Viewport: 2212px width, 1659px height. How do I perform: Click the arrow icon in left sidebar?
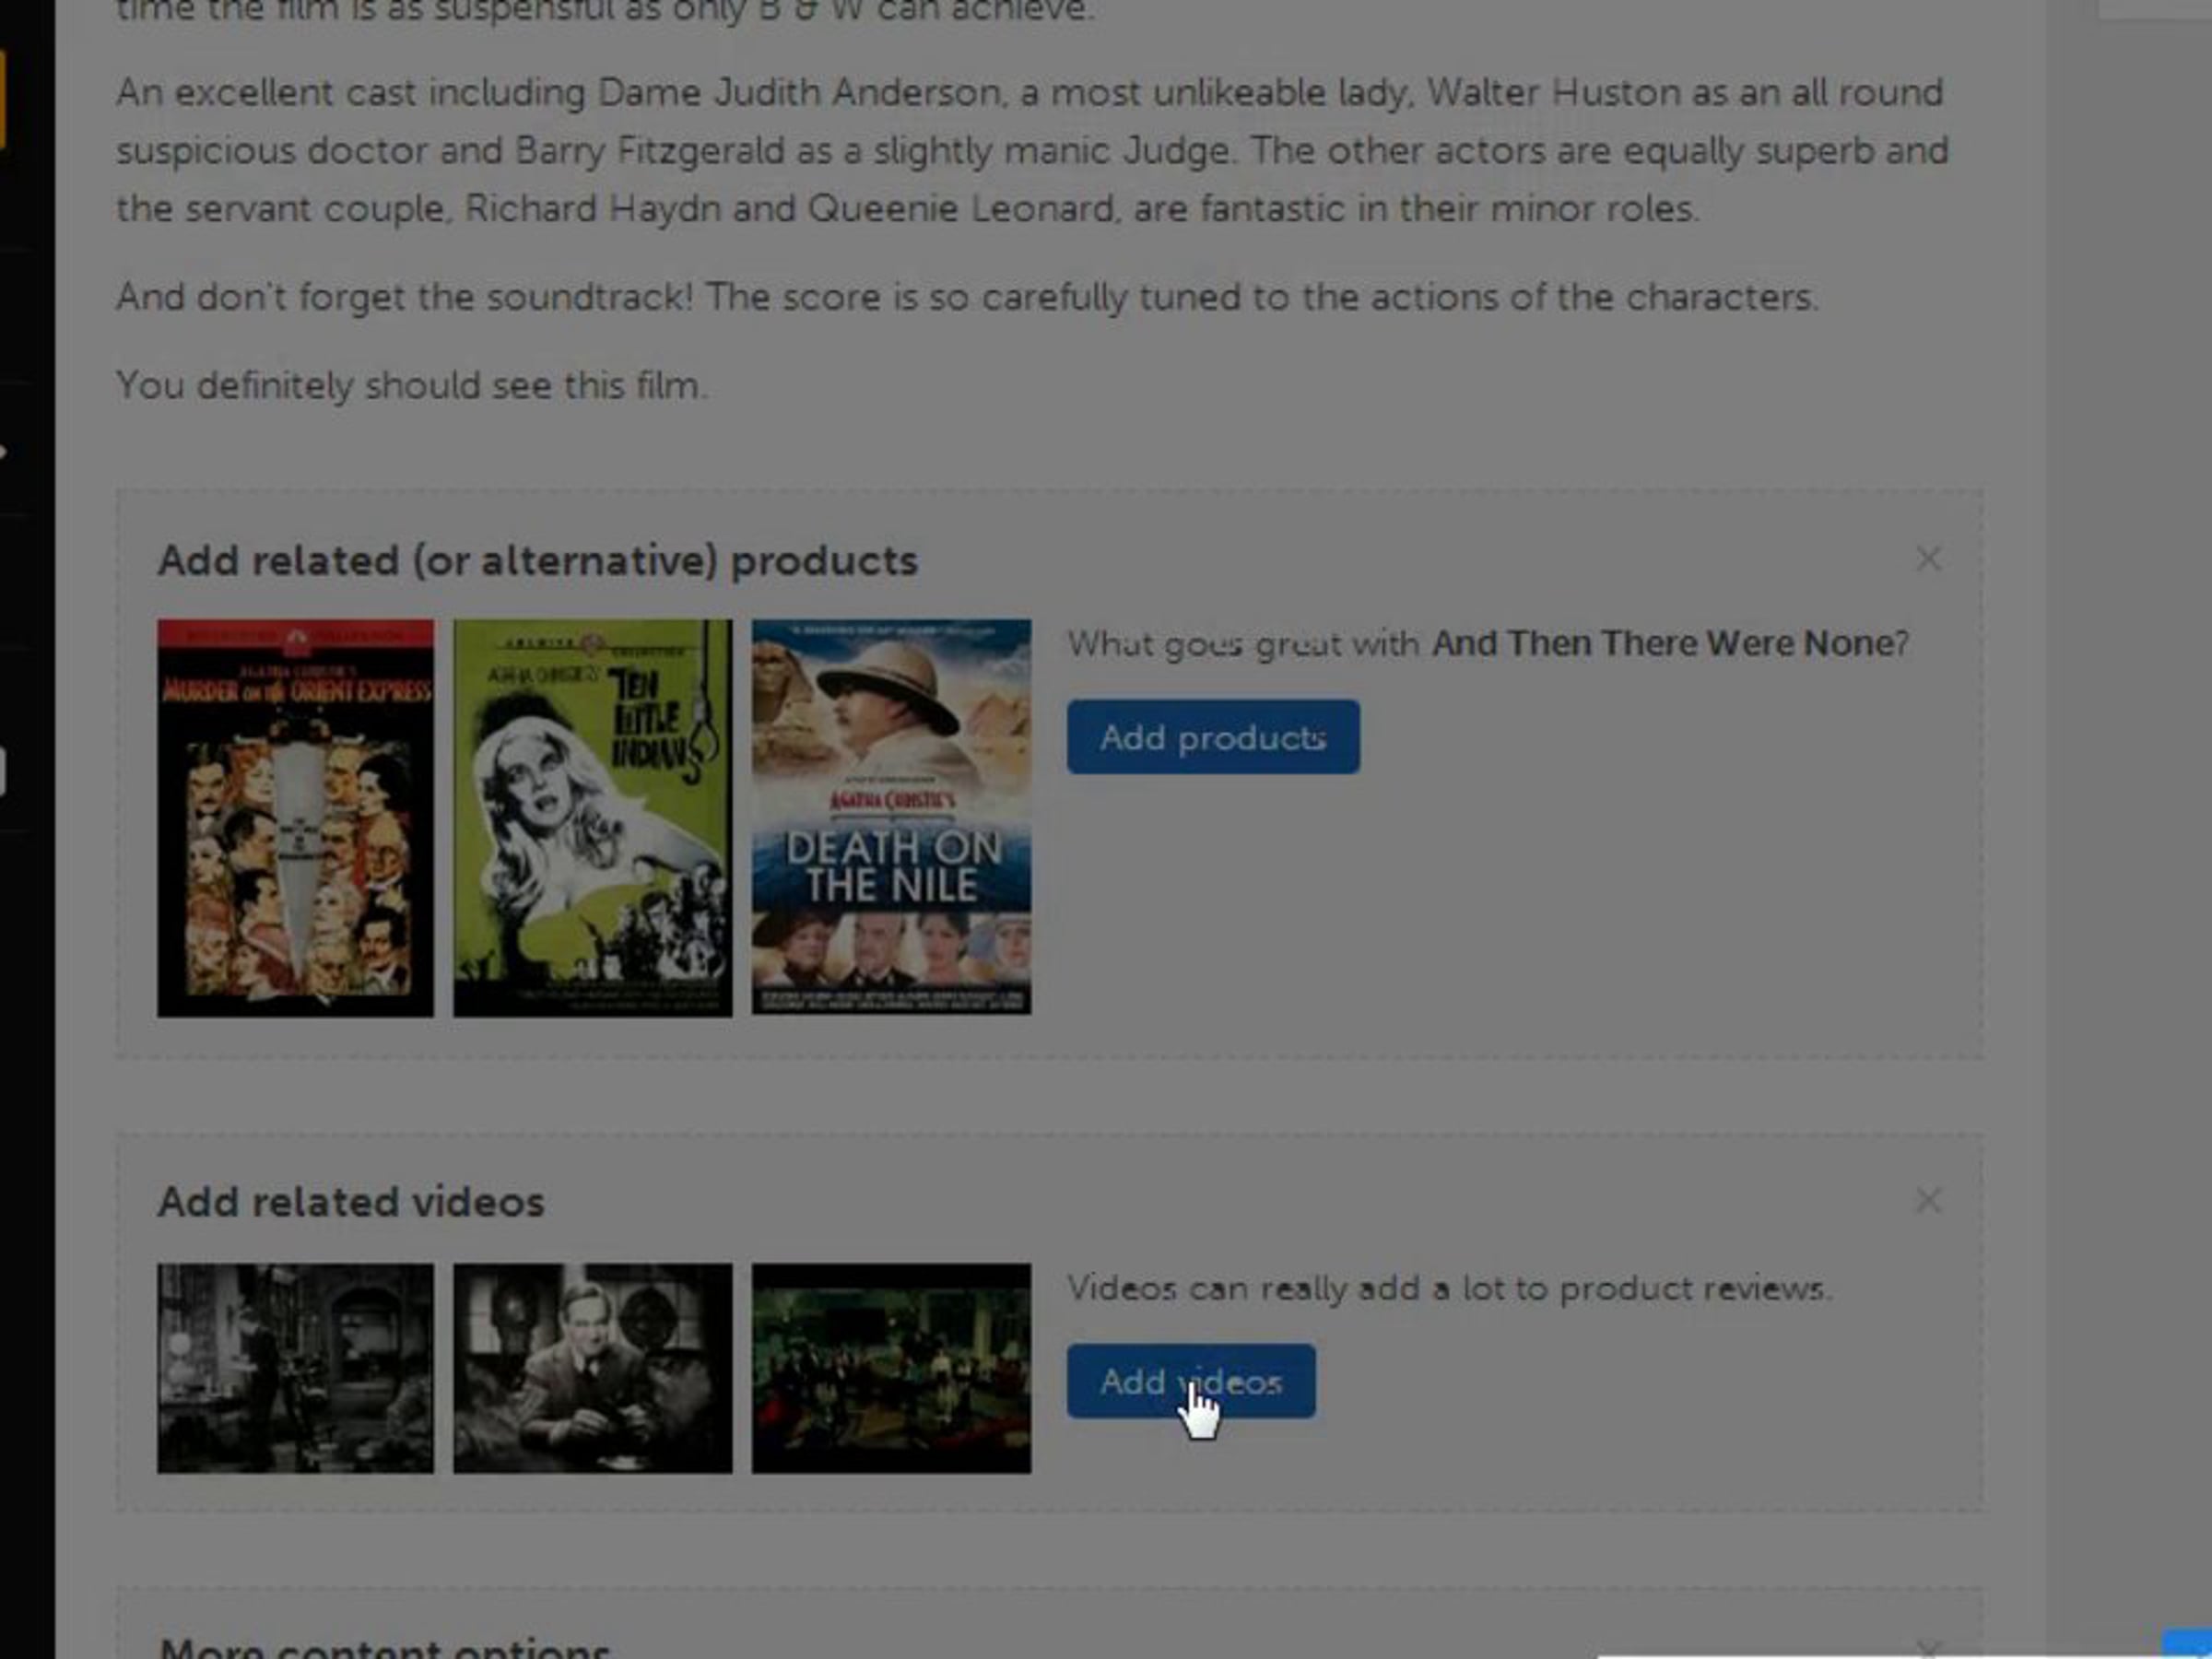pyautogui.click(x=3, y=452)
